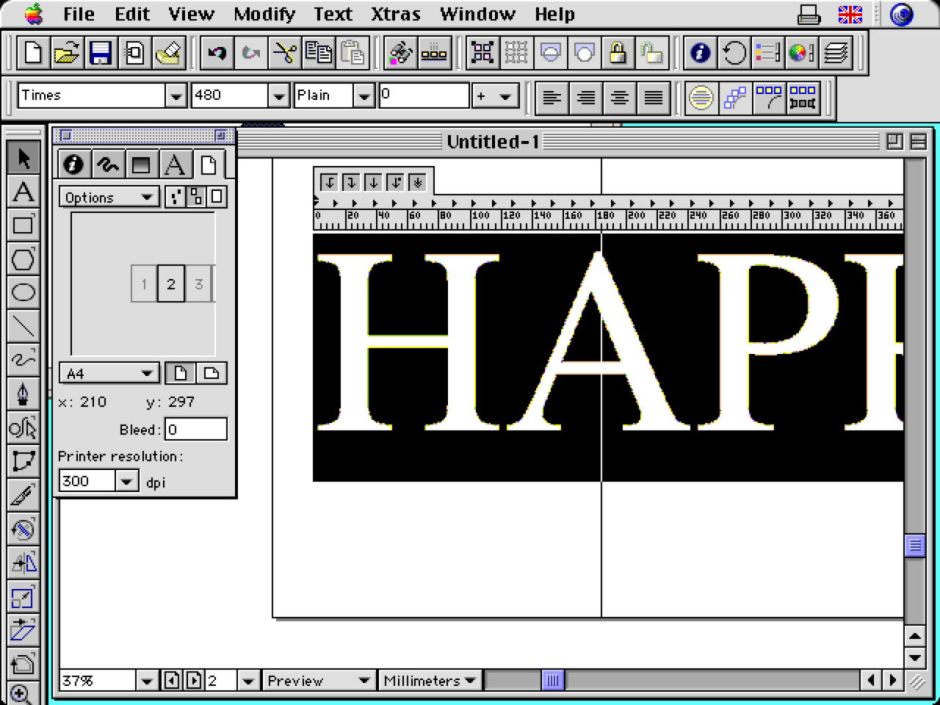The image size is (940, 705).
Task: Open the Plain text style dropdown
Action: [363, 96]
